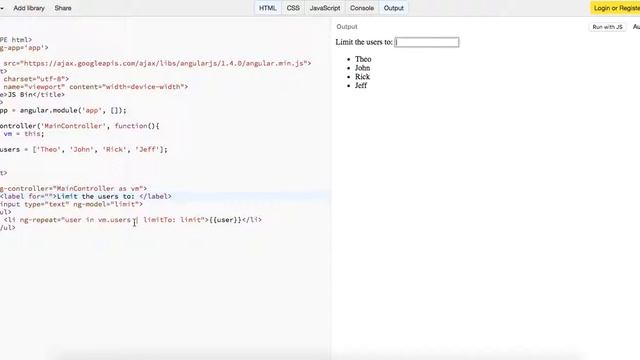Place cursor on the label 'Limit the users to' code line
Image resolution: width=640 pixels, height=360 pixels.
pos(86,196)
